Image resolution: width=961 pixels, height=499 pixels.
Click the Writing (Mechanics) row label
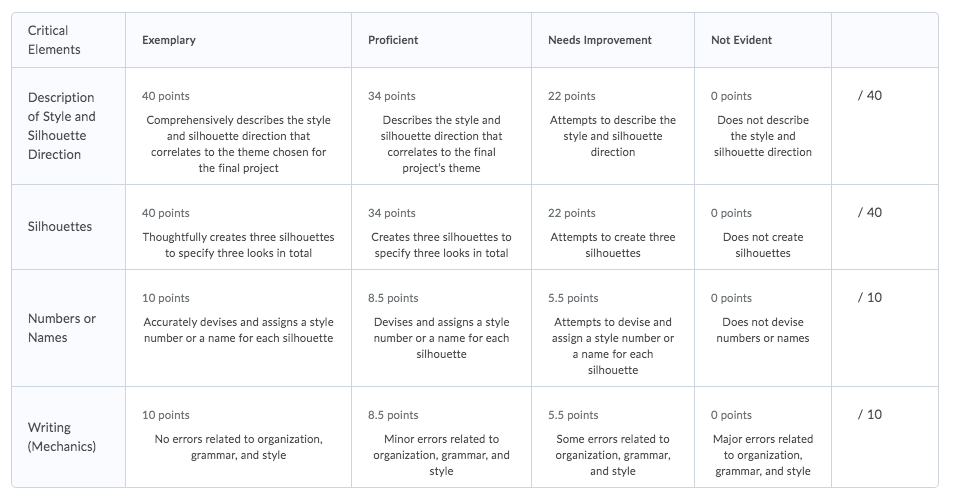62,436
